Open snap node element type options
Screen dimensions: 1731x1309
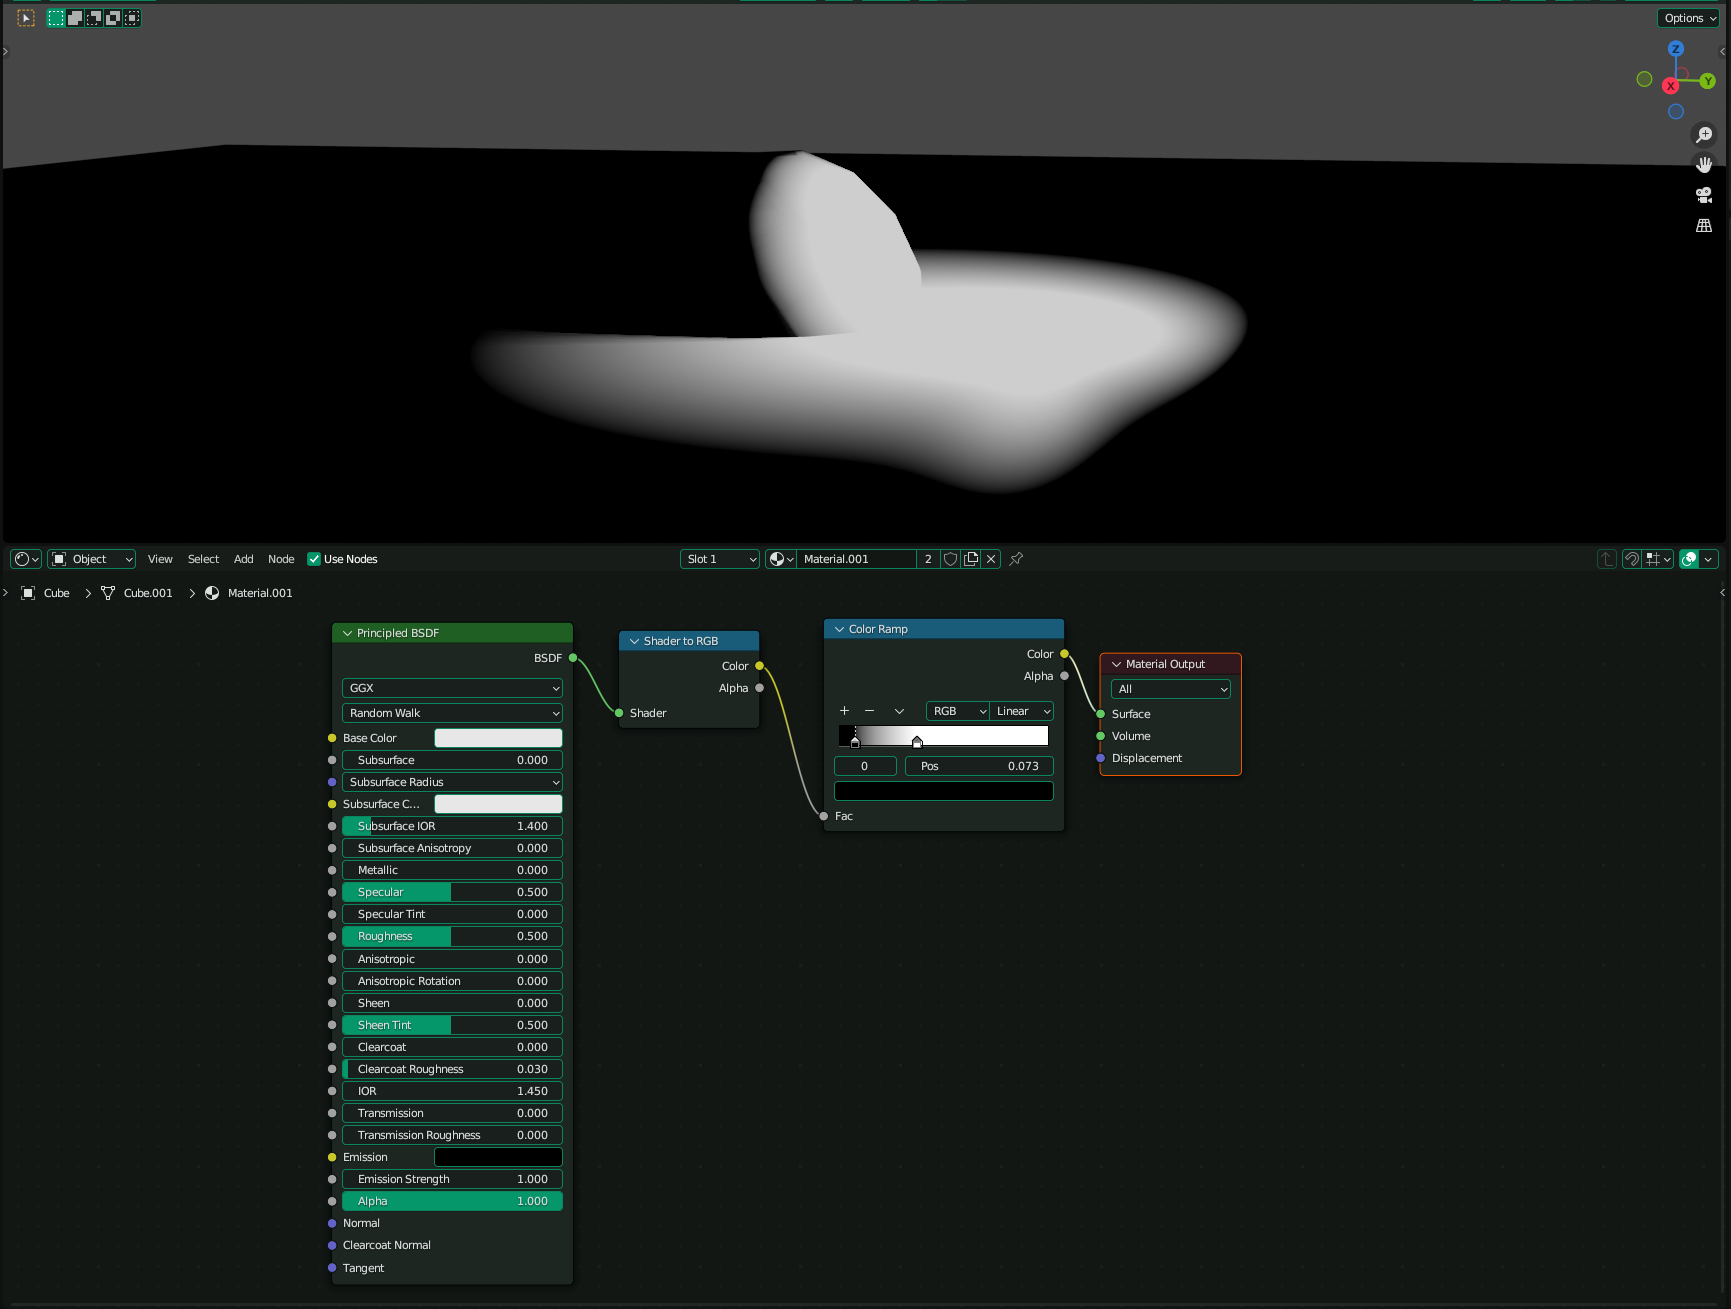click(x=1659, y=559)
